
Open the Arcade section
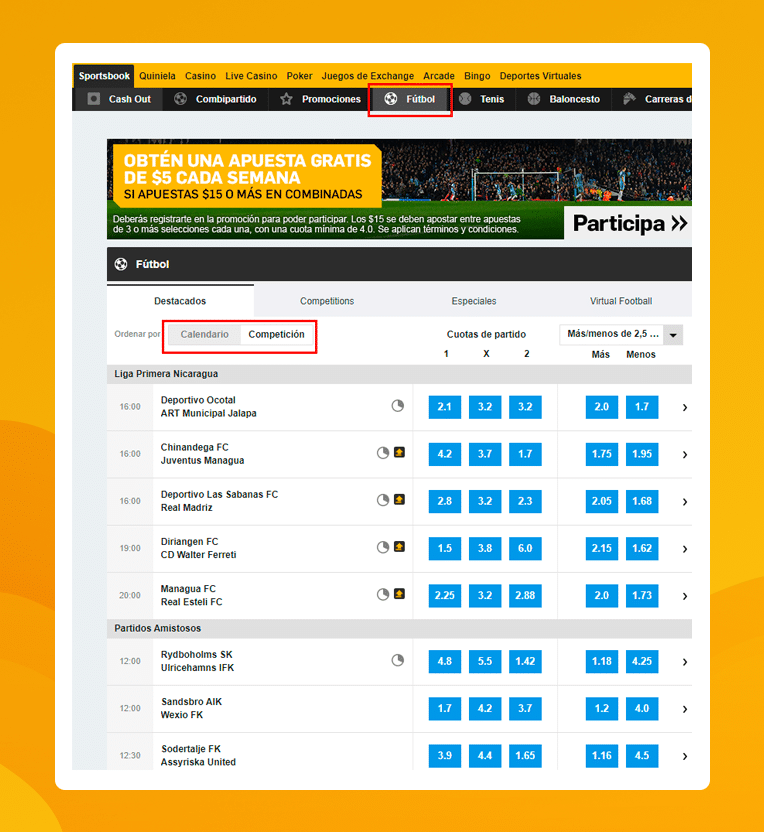439,76
